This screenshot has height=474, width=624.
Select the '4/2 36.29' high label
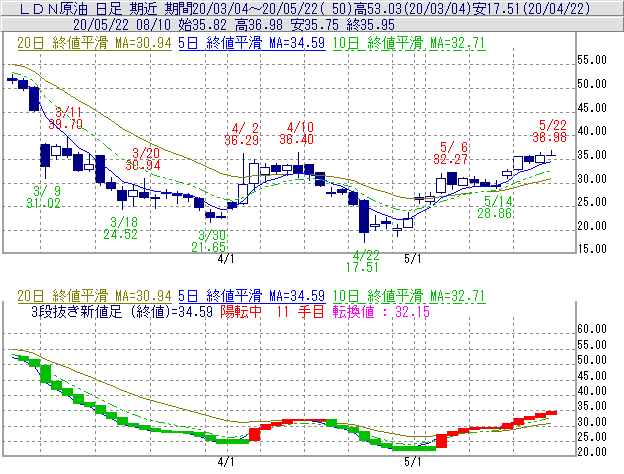pos(242,134)
